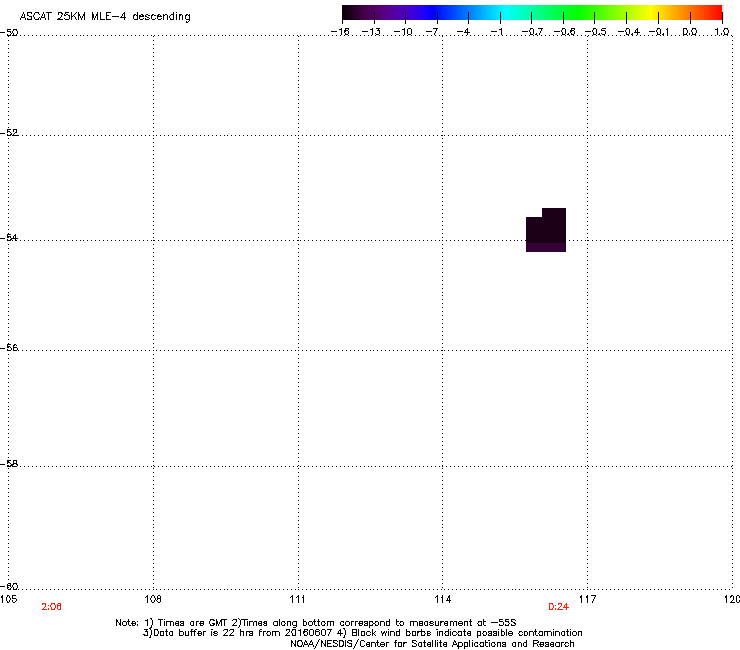Select the "0.0" colorbar label
This screenshot has width=740, height=650.
pos(690,32)
